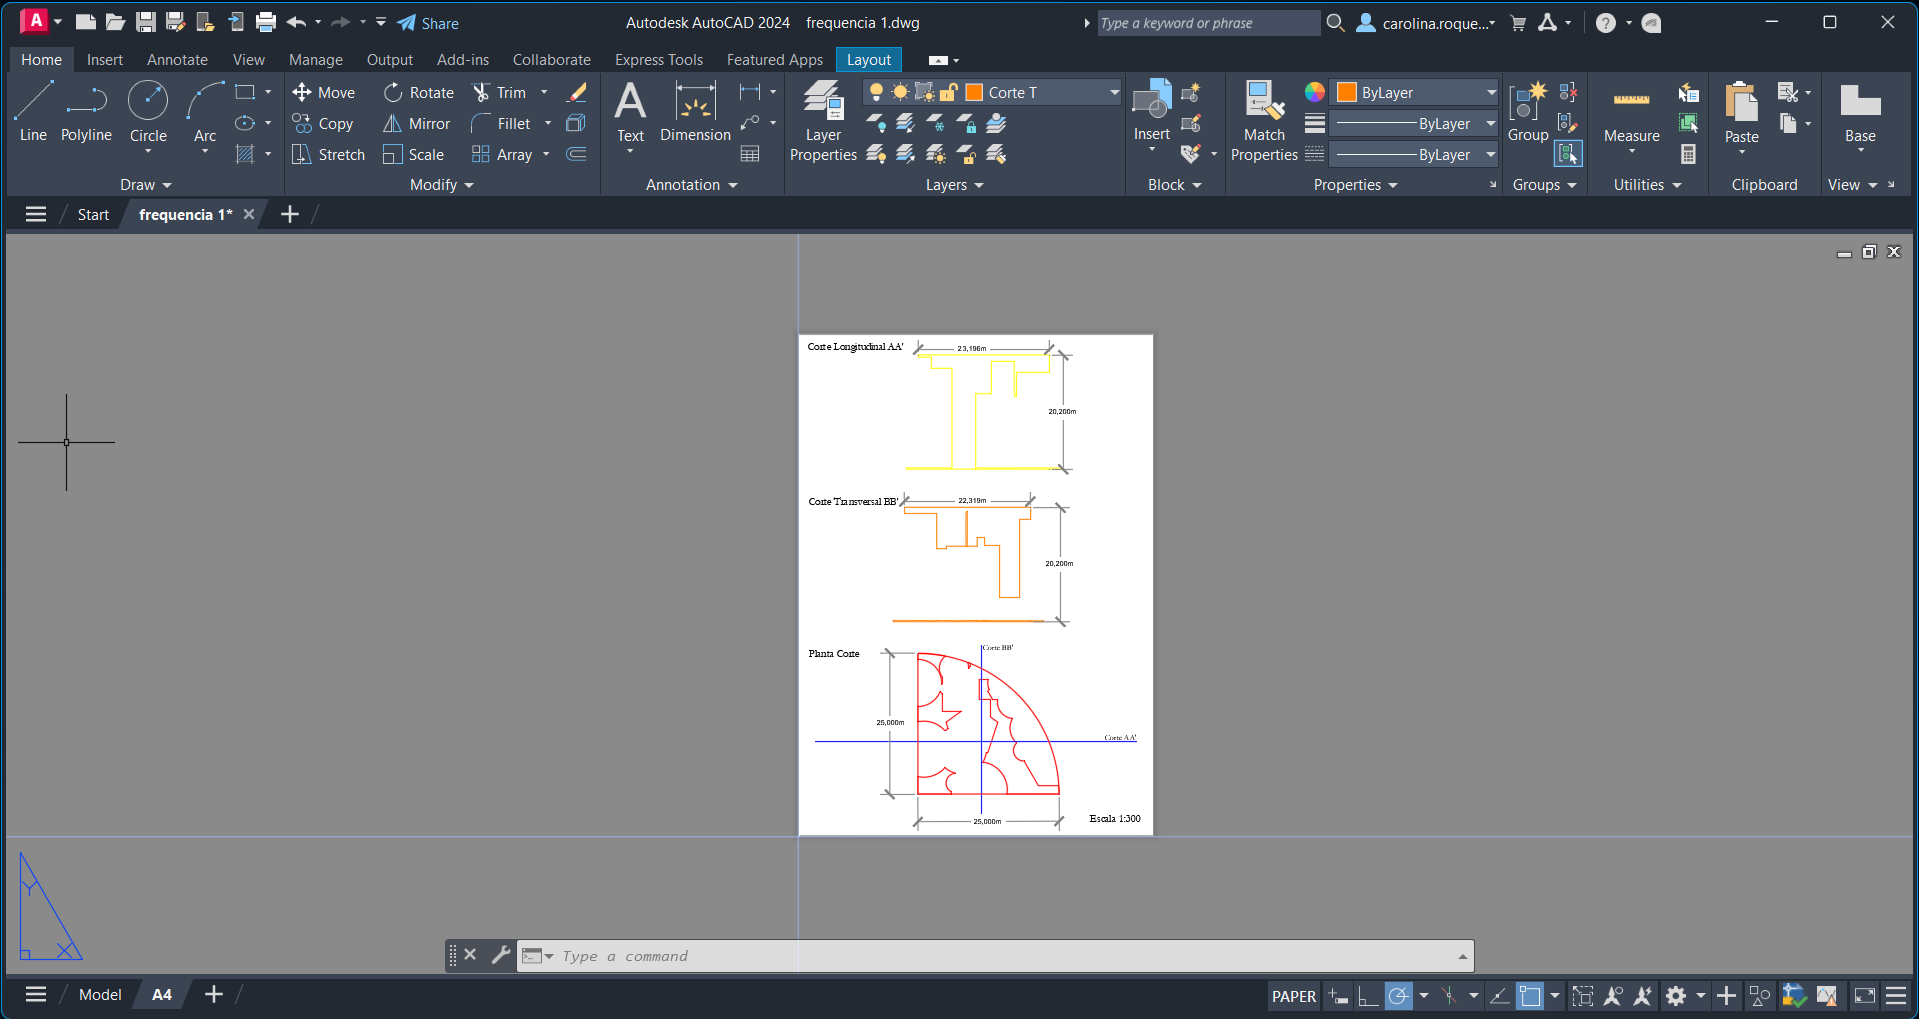
Task: Activate the Measure utility
Action: (1631, 115)
